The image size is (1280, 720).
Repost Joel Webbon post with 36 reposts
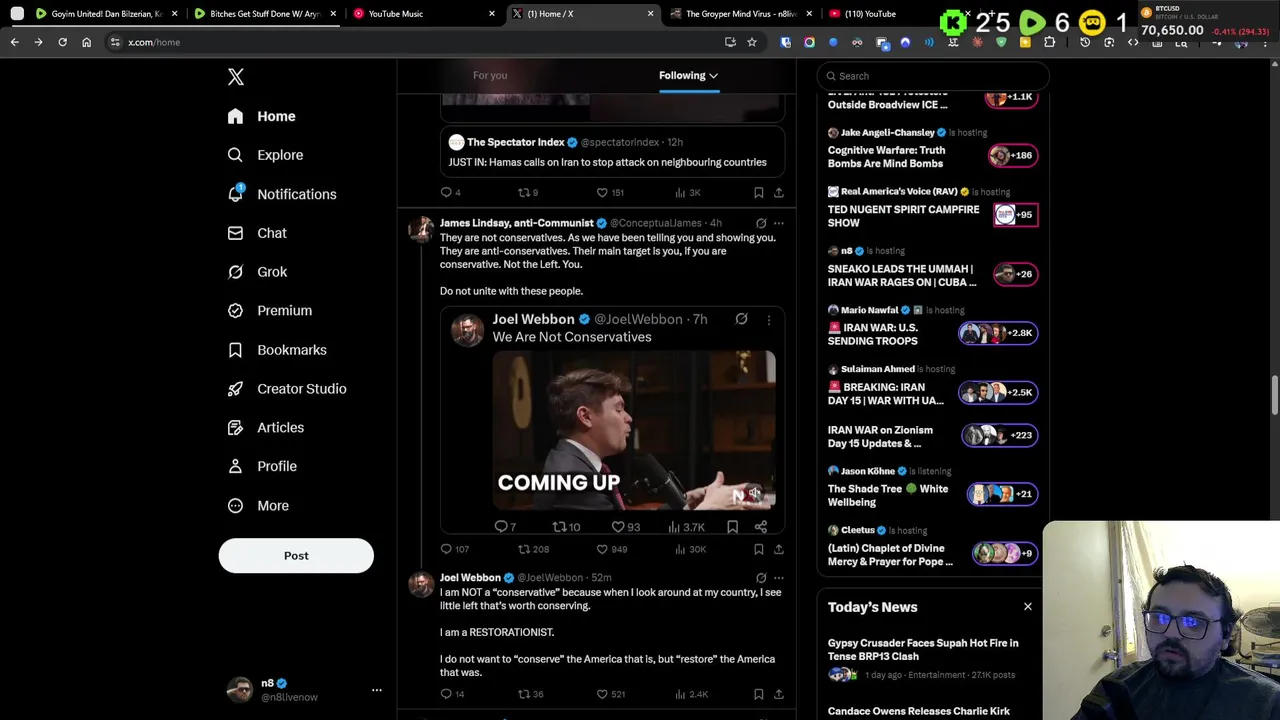(523, 694)
